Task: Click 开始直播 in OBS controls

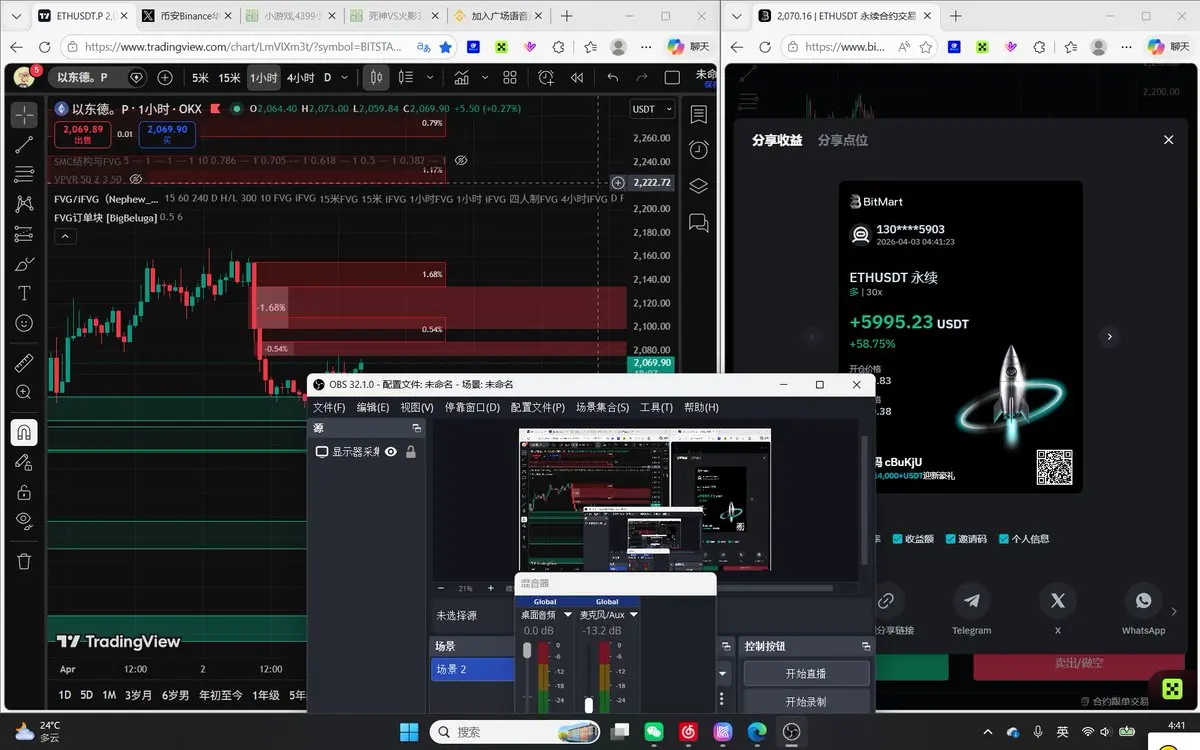Action: pos(806,673)
